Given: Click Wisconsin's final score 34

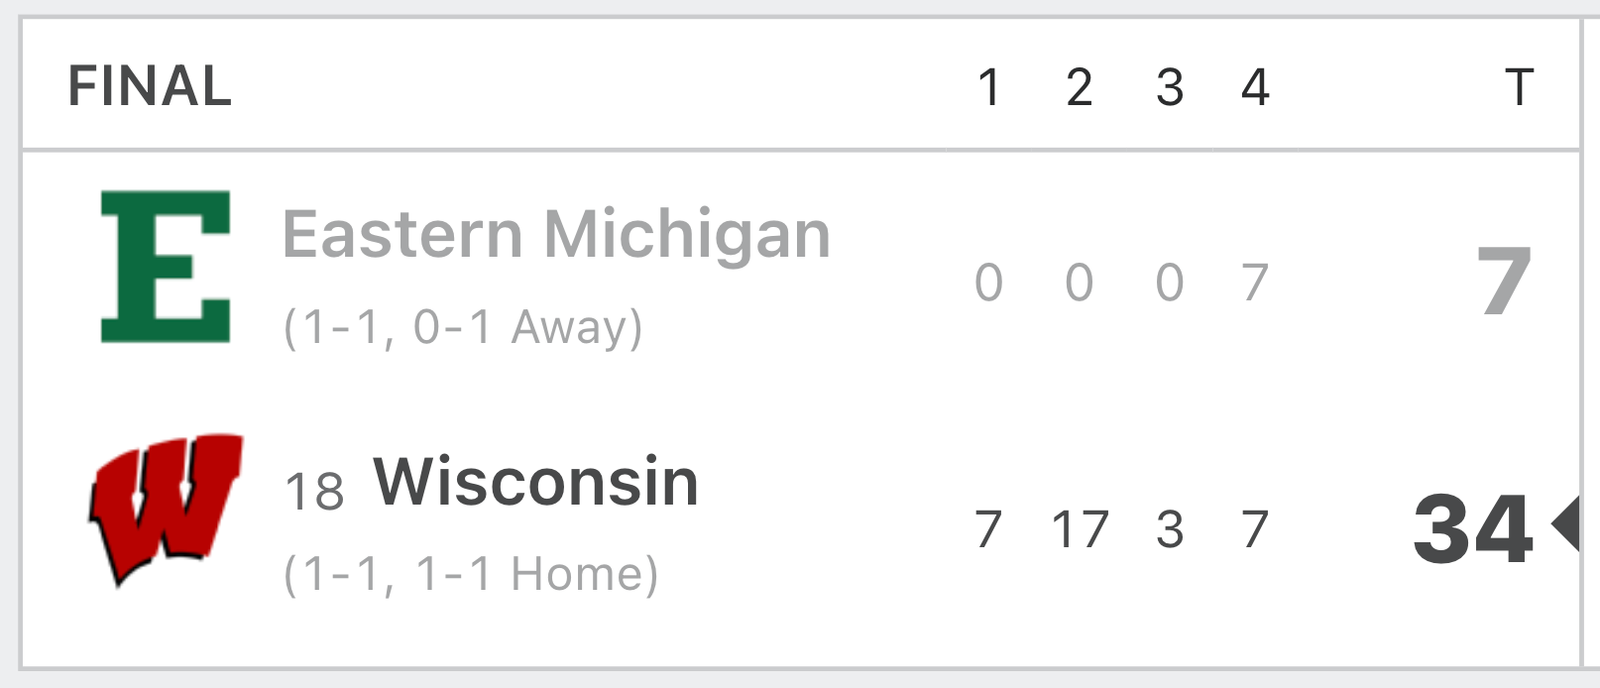Looking at the screenshot, I should click(1473, 527).
